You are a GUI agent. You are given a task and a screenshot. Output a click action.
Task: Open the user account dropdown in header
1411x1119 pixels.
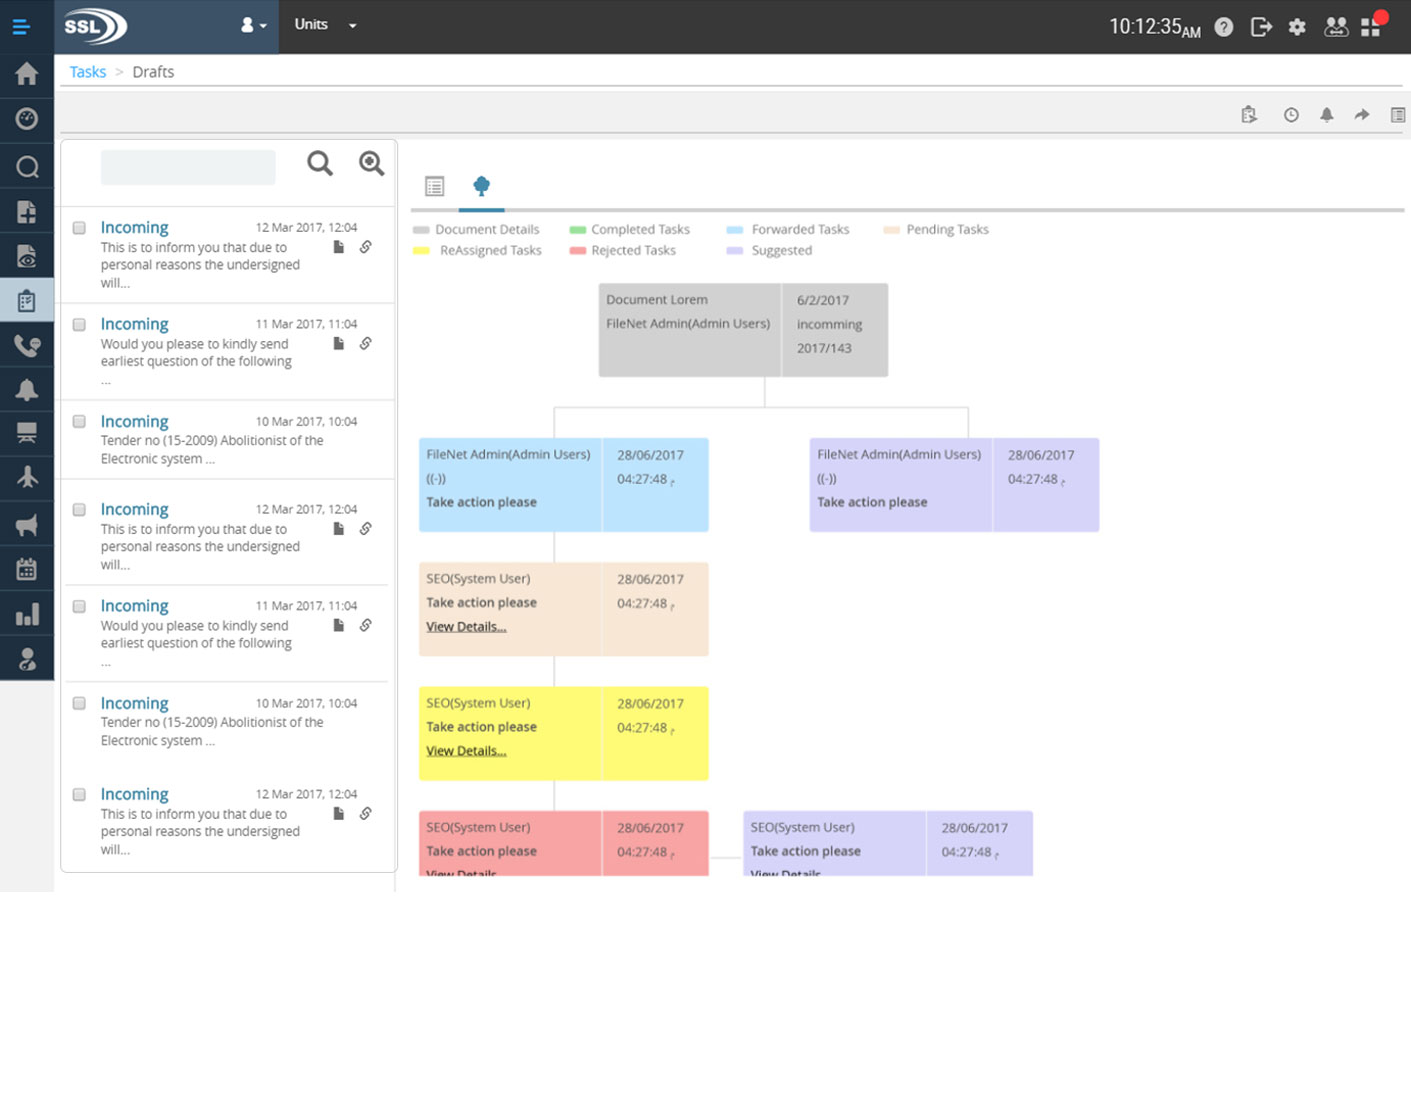point(253,26)
